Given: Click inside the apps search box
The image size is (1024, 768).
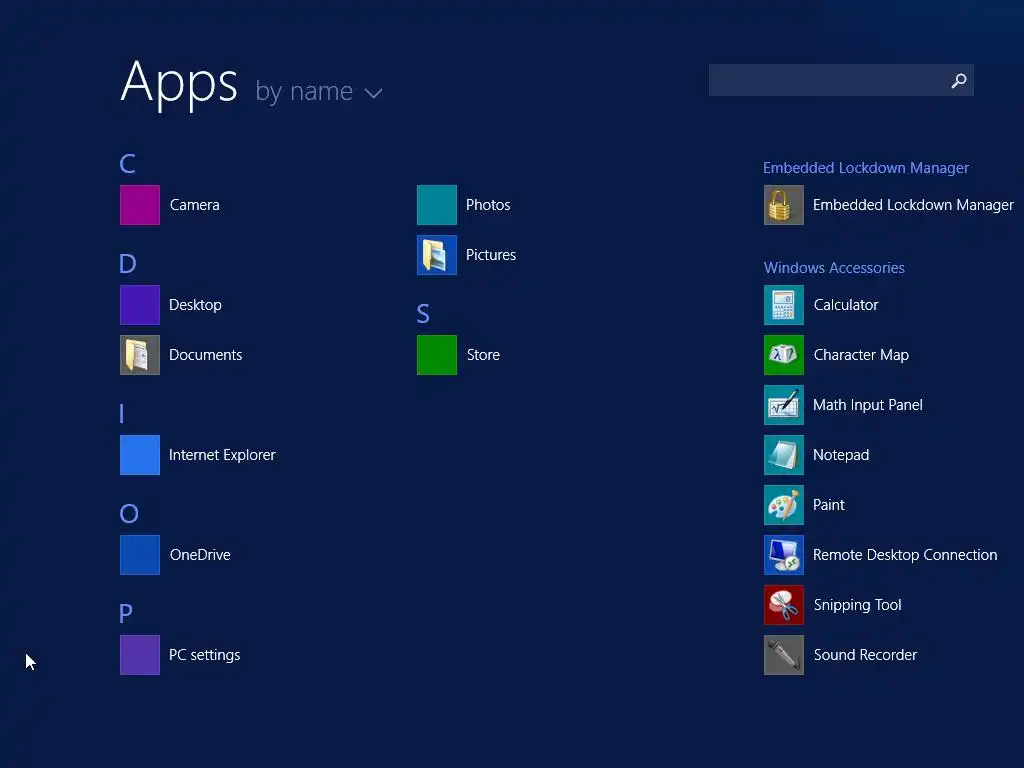Looking at the screenshot, I should pos(841,80).
